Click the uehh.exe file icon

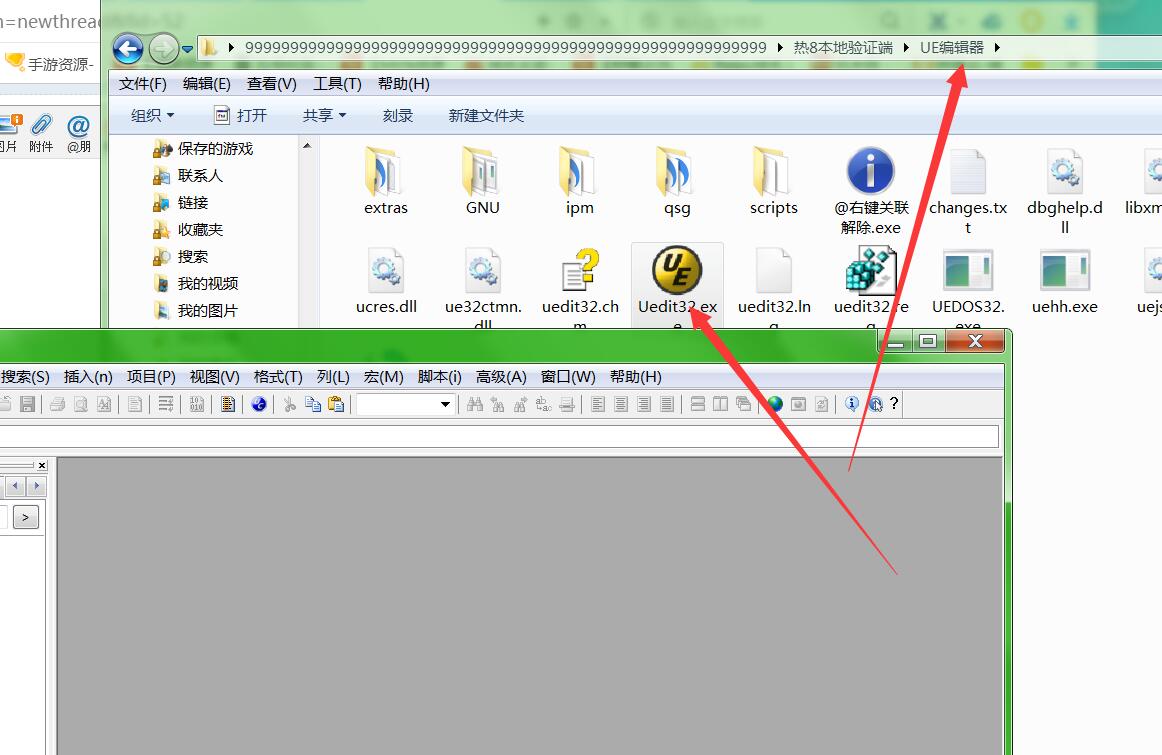pyautogui.click(x=1064, y=272)
